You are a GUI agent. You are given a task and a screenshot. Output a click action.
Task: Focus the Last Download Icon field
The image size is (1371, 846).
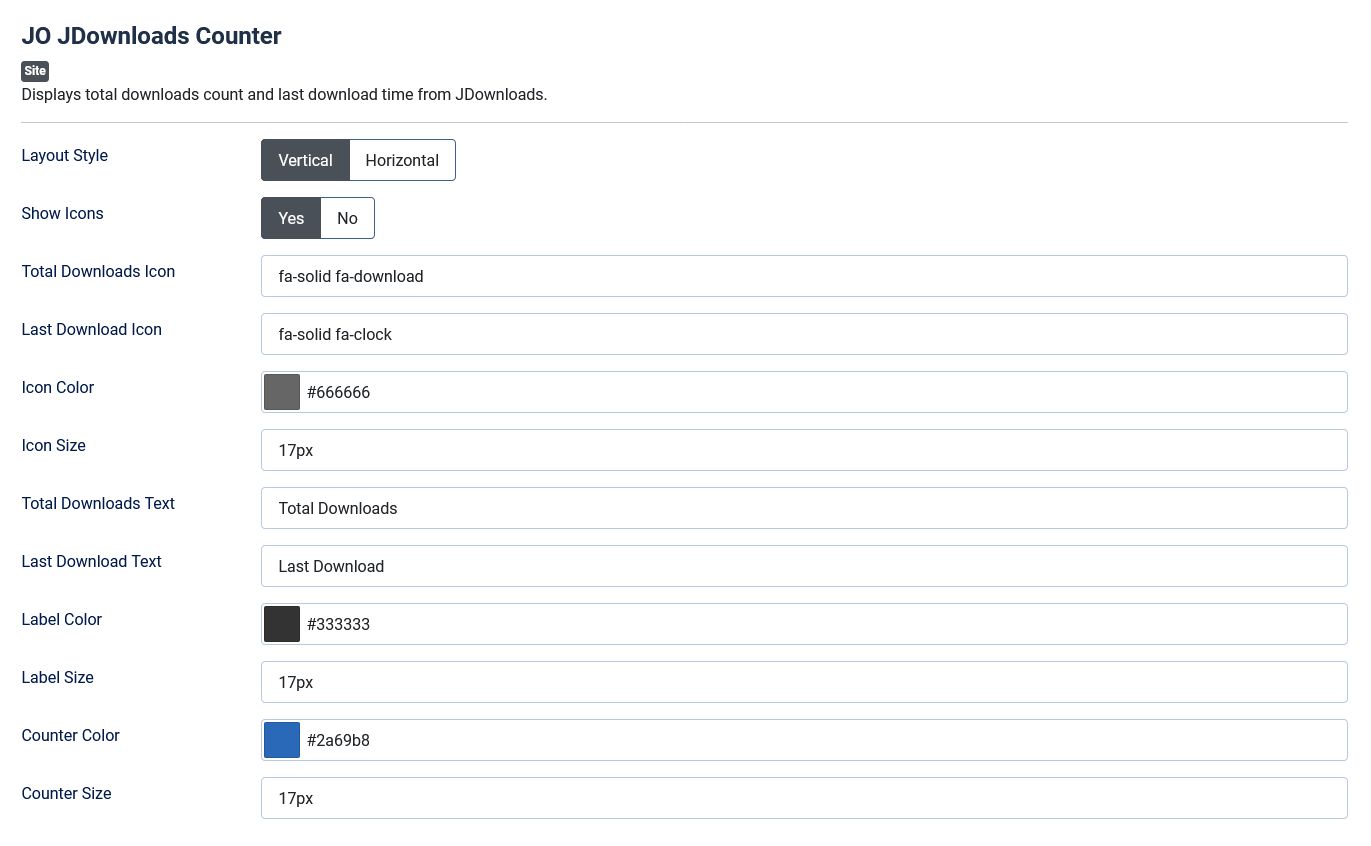[803, 334]
